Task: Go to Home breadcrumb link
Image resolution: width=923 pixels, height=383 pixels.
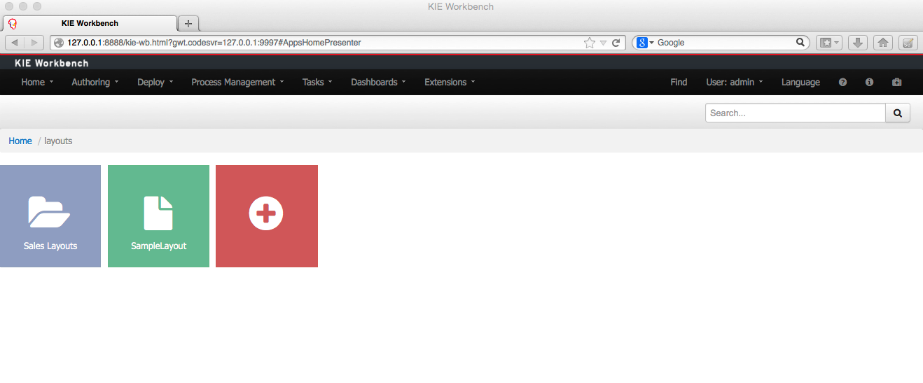Action: [x=20, y=141]
